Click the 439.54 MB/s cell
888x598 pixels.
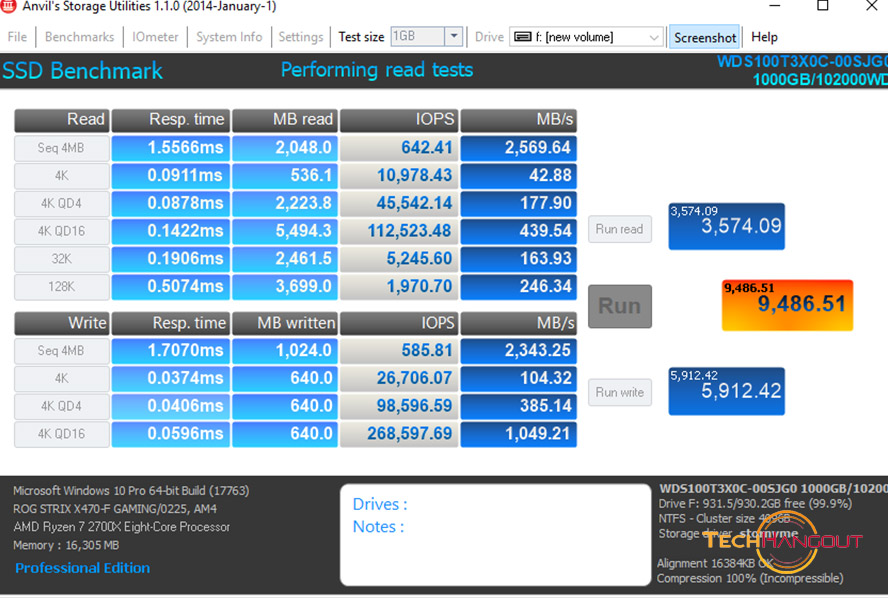click(519, 231)
